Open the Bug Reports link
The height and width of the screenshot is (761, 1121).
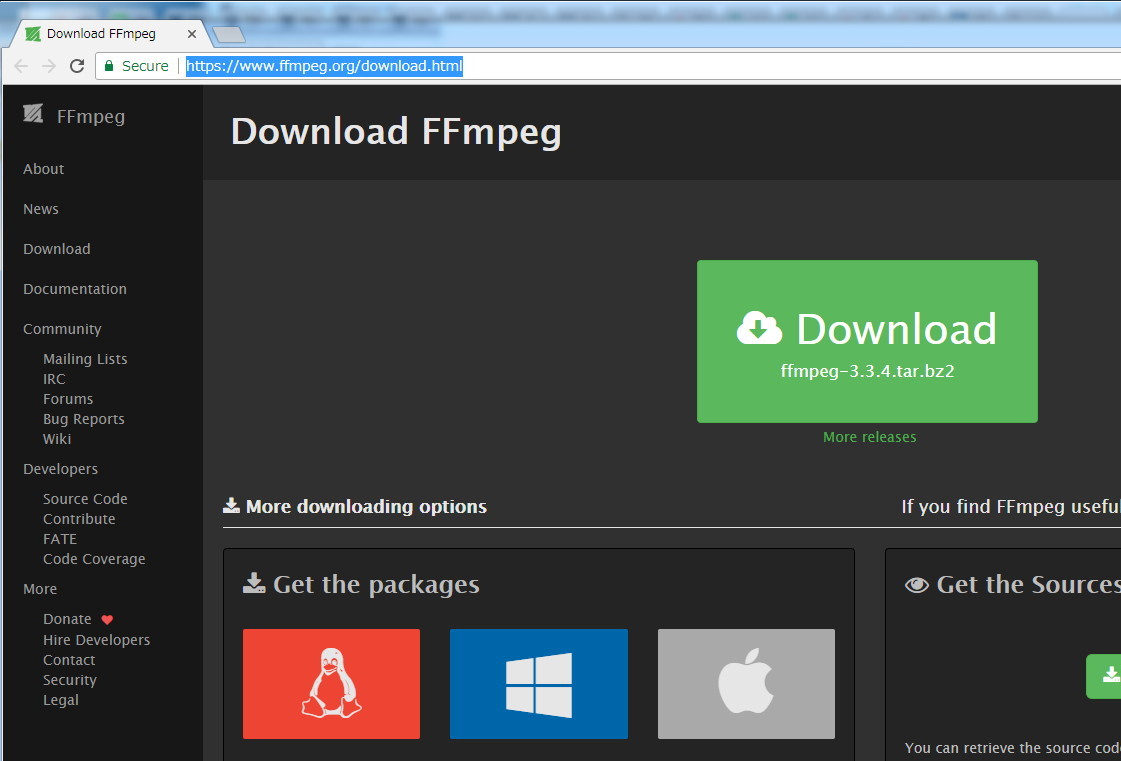[x=84, y=419]
